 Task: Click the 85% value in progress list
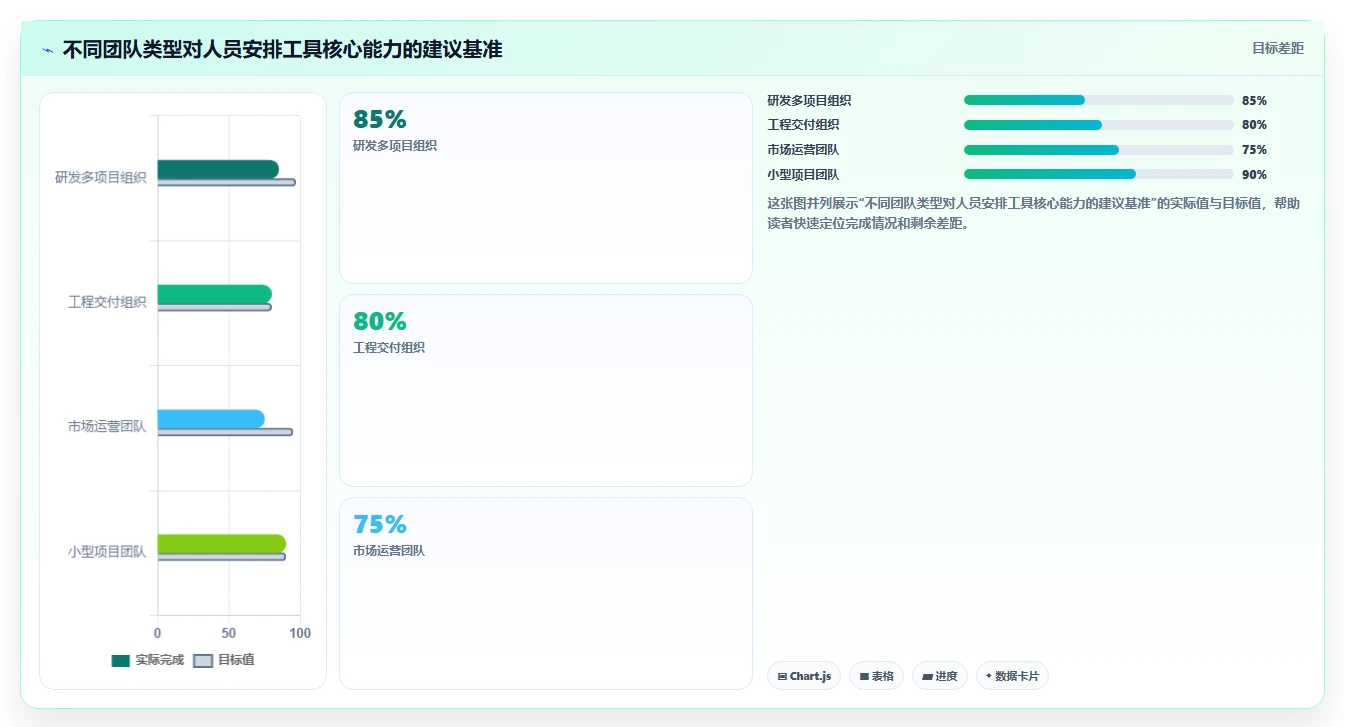[x=1254, y=101]
